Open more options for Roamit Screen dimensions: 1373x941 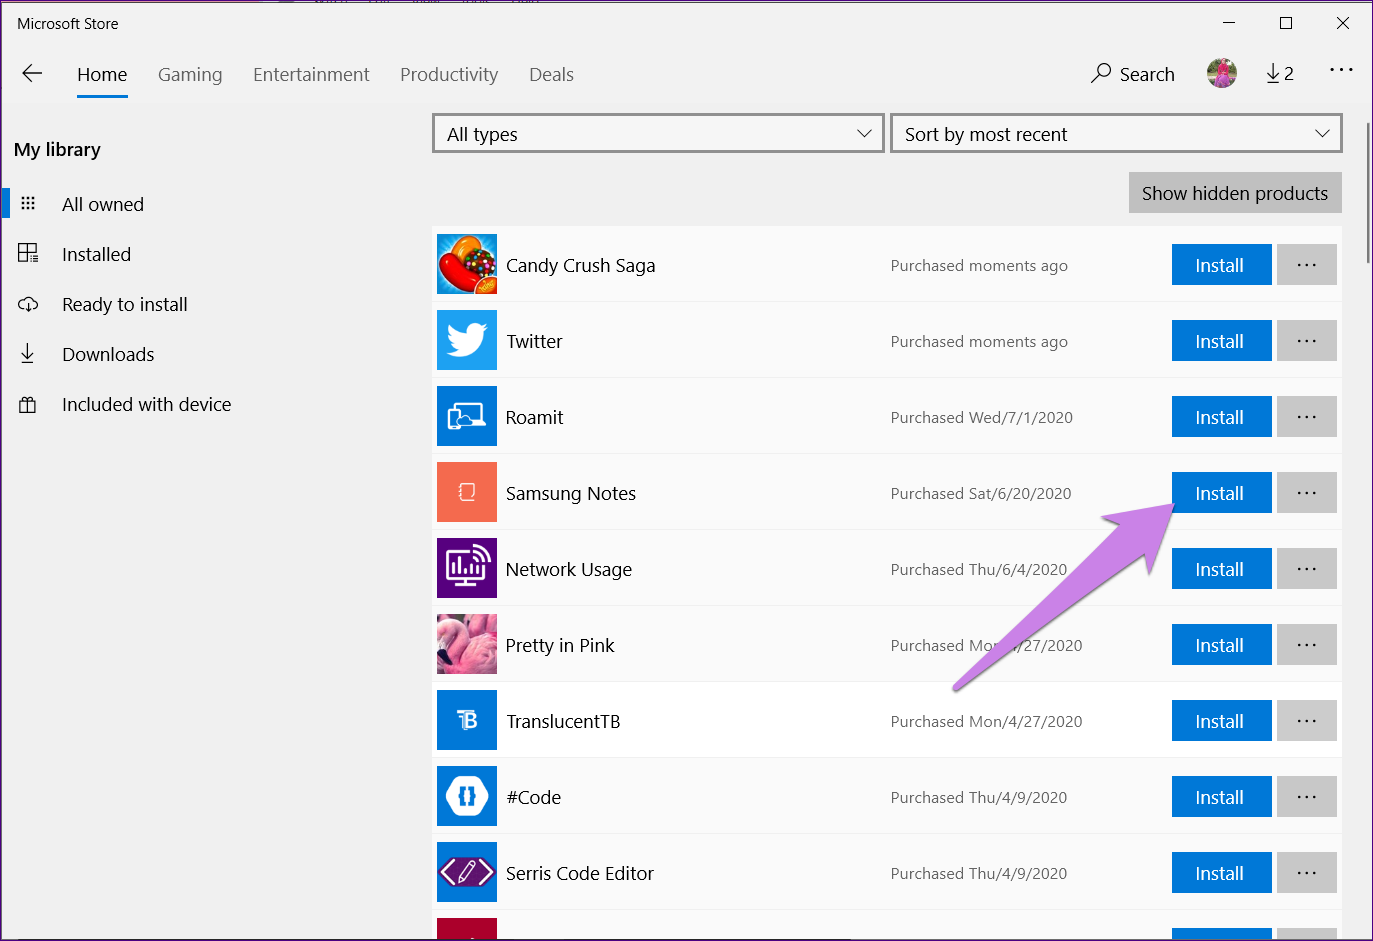click(1307, 417)
